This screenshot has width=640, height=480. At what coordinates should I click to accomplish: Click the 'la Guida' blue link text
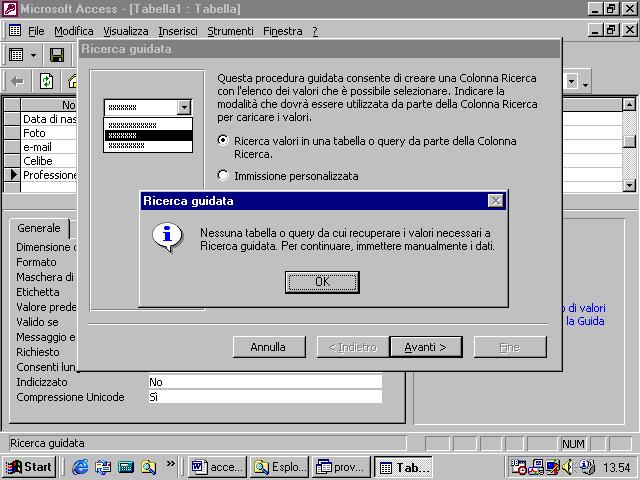(x=585, y=321)
